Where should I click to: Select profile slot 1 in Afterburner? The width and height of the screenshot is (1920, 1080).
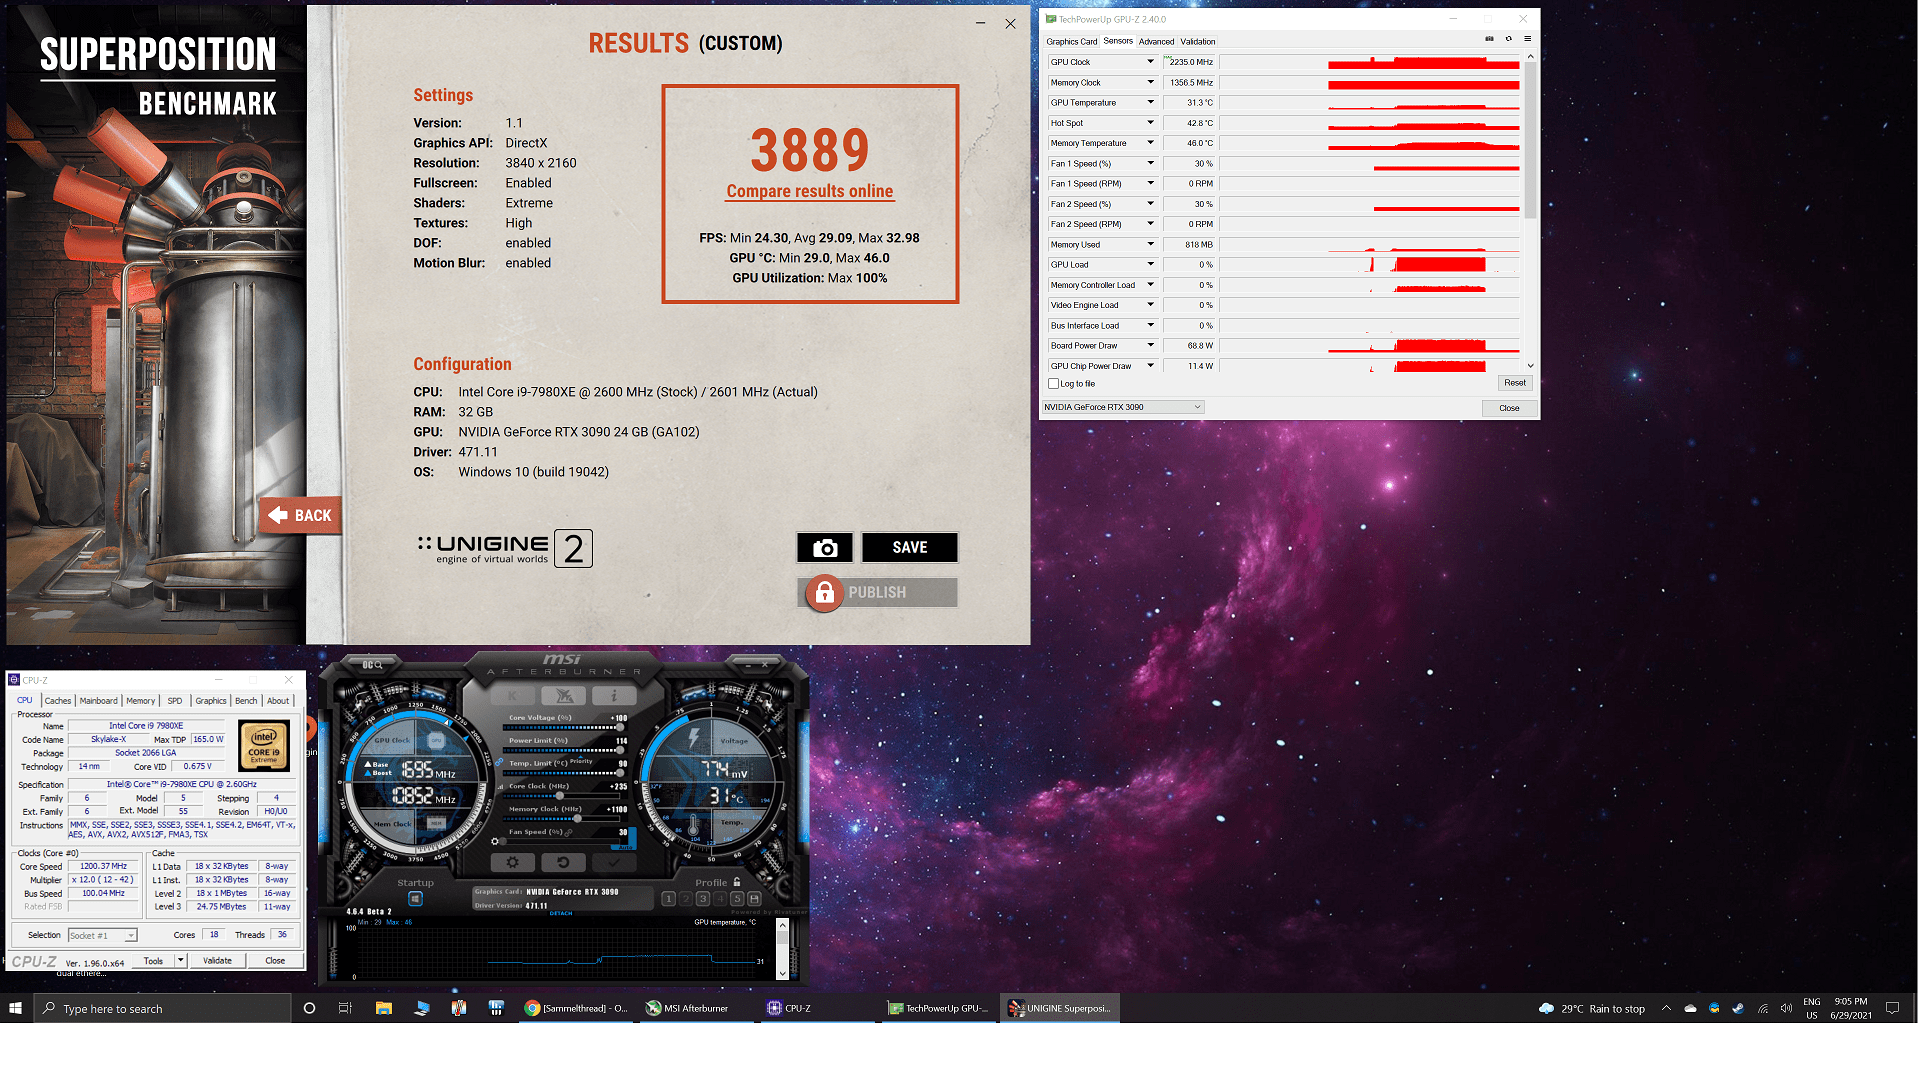pyautogui.click(x=669, y=899)
